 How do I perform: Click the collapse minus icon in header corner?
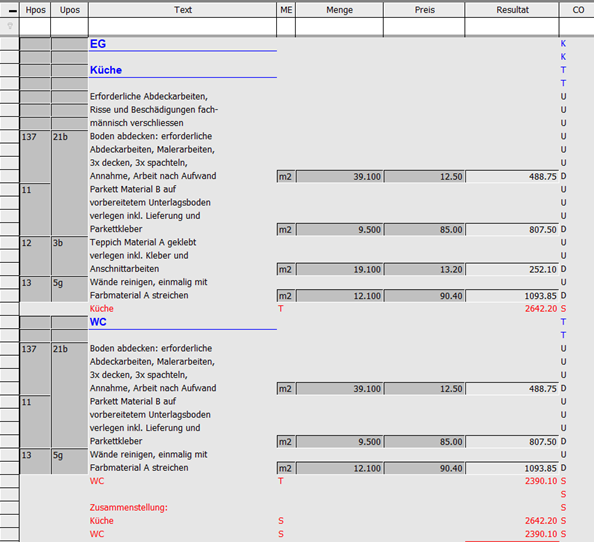[x=13, y=11]
